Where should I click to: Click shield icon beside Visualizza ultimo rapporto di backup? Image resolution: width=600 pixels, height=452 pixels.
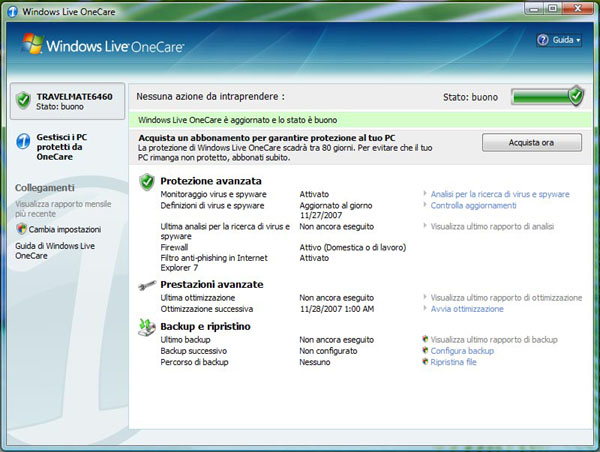click(425, 339)
